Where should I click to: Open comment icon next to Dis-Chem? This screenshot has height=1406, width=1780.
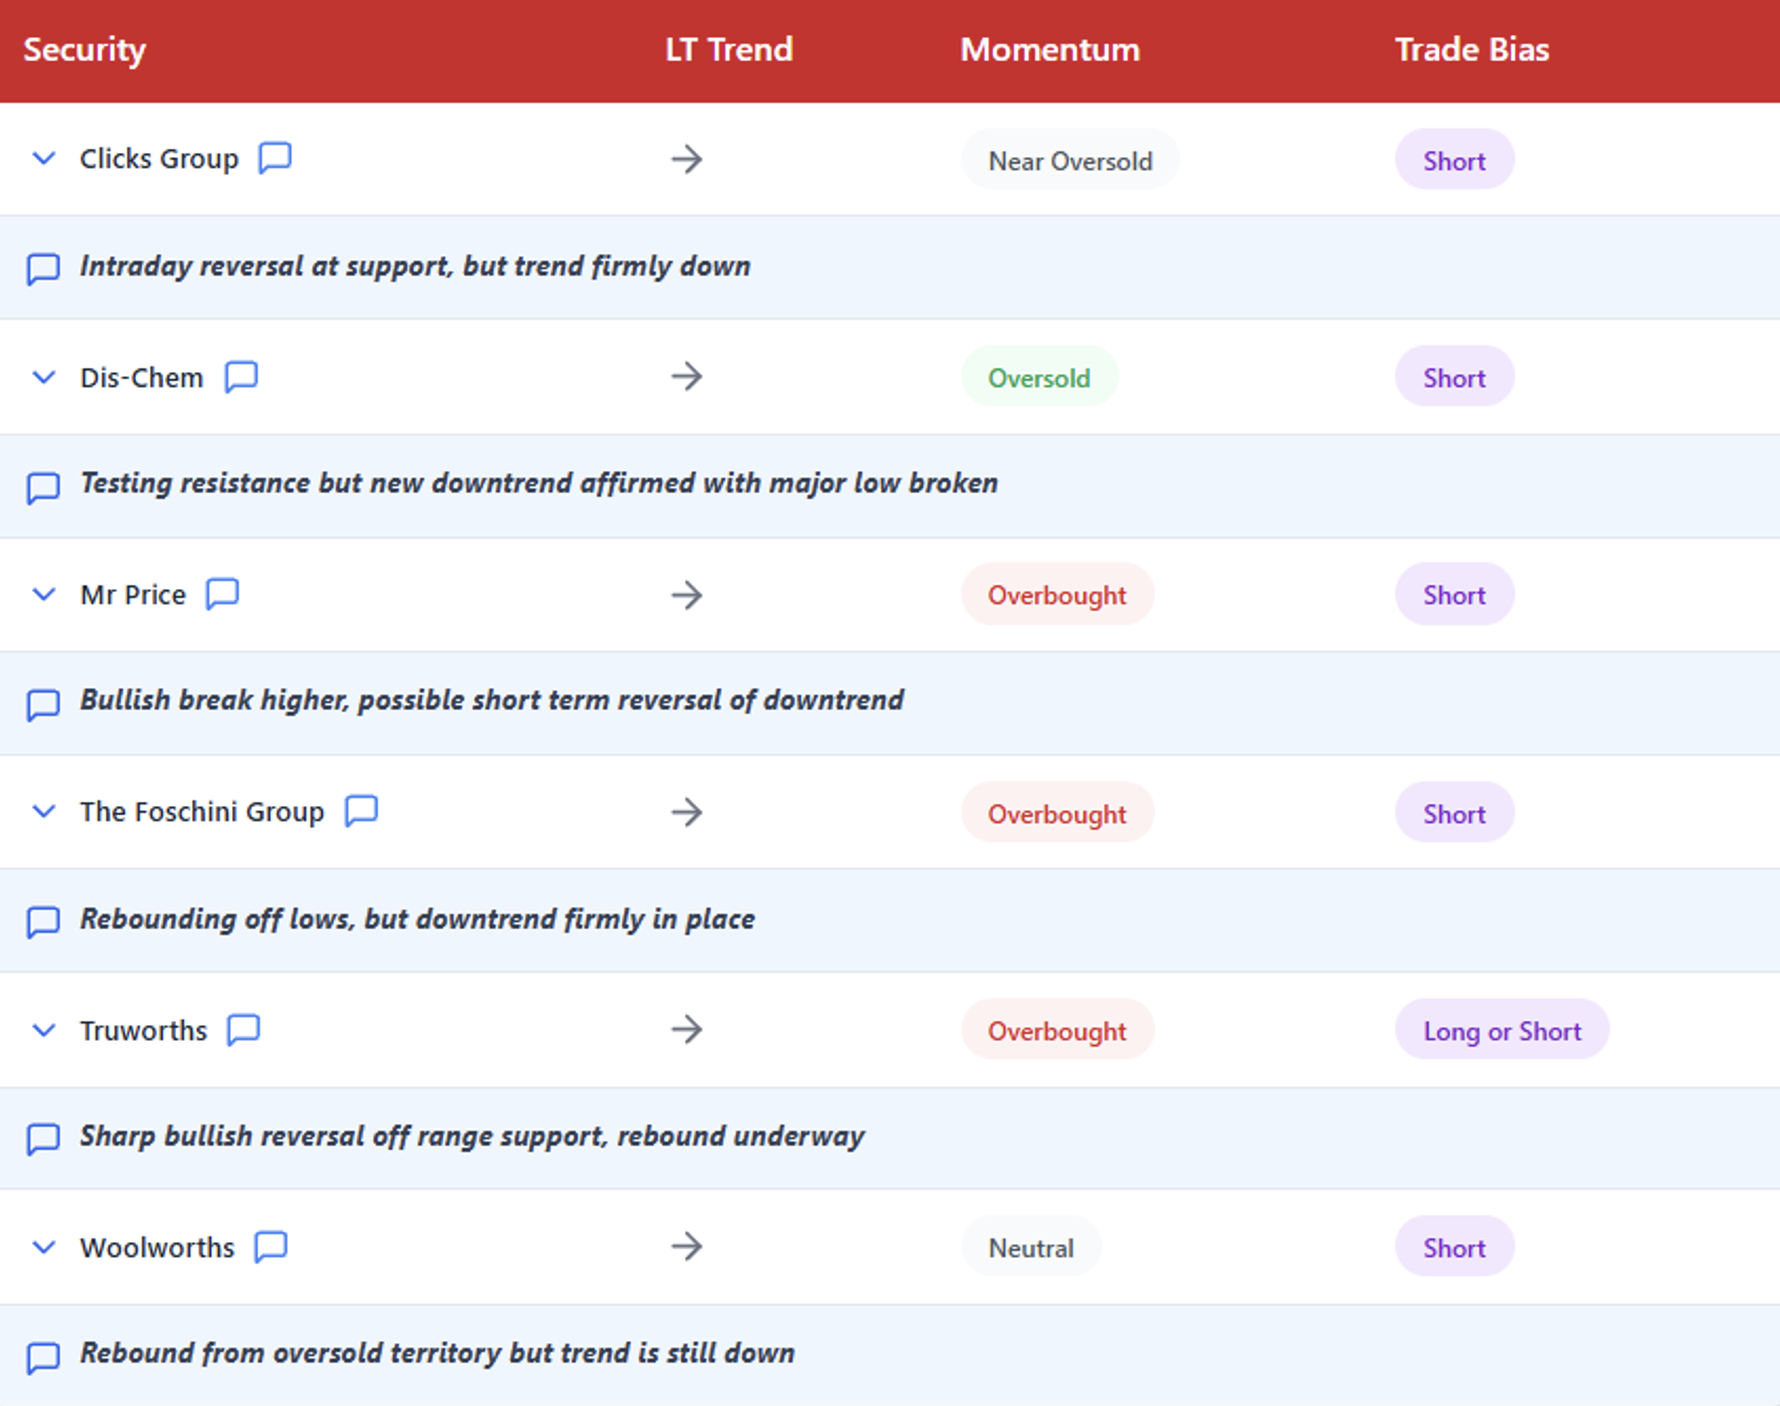[x=241, y=377]
